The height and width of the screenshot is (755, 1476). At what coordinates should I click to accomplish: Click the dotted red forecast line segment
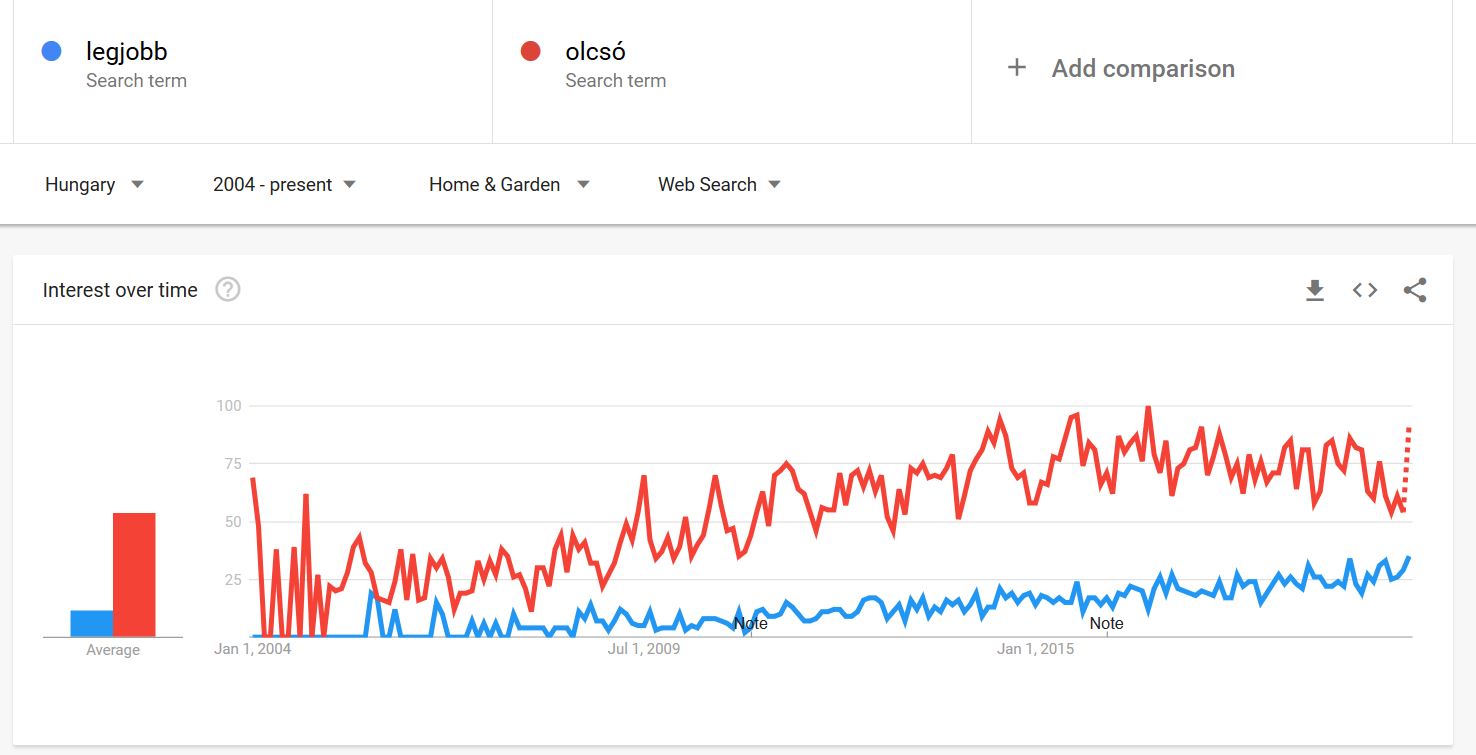(1406, 470)
